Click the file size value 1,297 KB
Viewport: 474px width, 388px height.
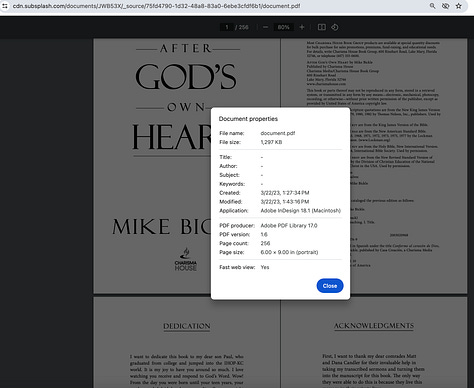pos(271,142)
